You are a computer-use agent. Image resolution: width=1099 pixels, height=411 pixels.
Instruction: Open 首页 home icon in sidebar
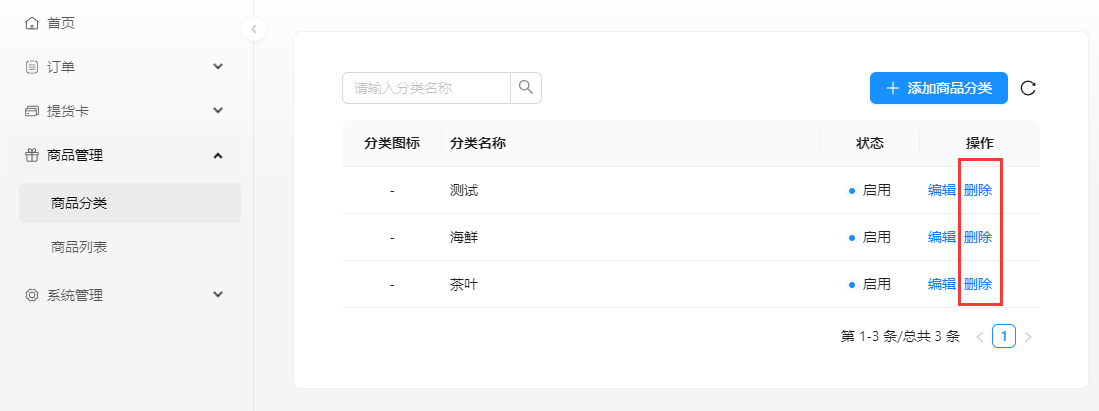click(x=31, y=24)
